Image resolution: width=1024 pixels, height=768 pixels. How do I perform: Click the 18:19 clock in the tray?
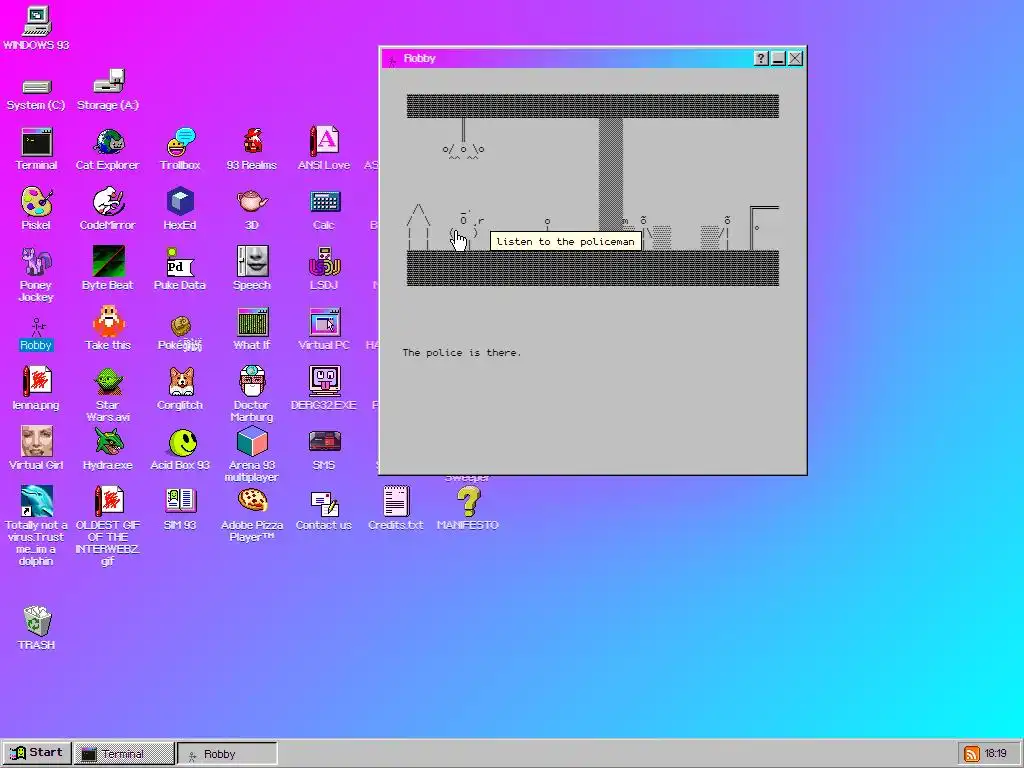pyautogui.click(x=996, y=754)
